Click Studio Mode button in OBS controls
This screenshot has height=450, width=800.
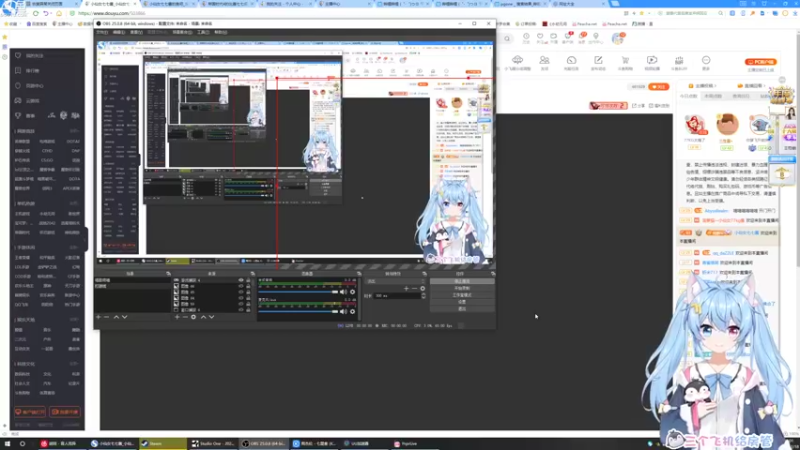(x=462, y=295)
